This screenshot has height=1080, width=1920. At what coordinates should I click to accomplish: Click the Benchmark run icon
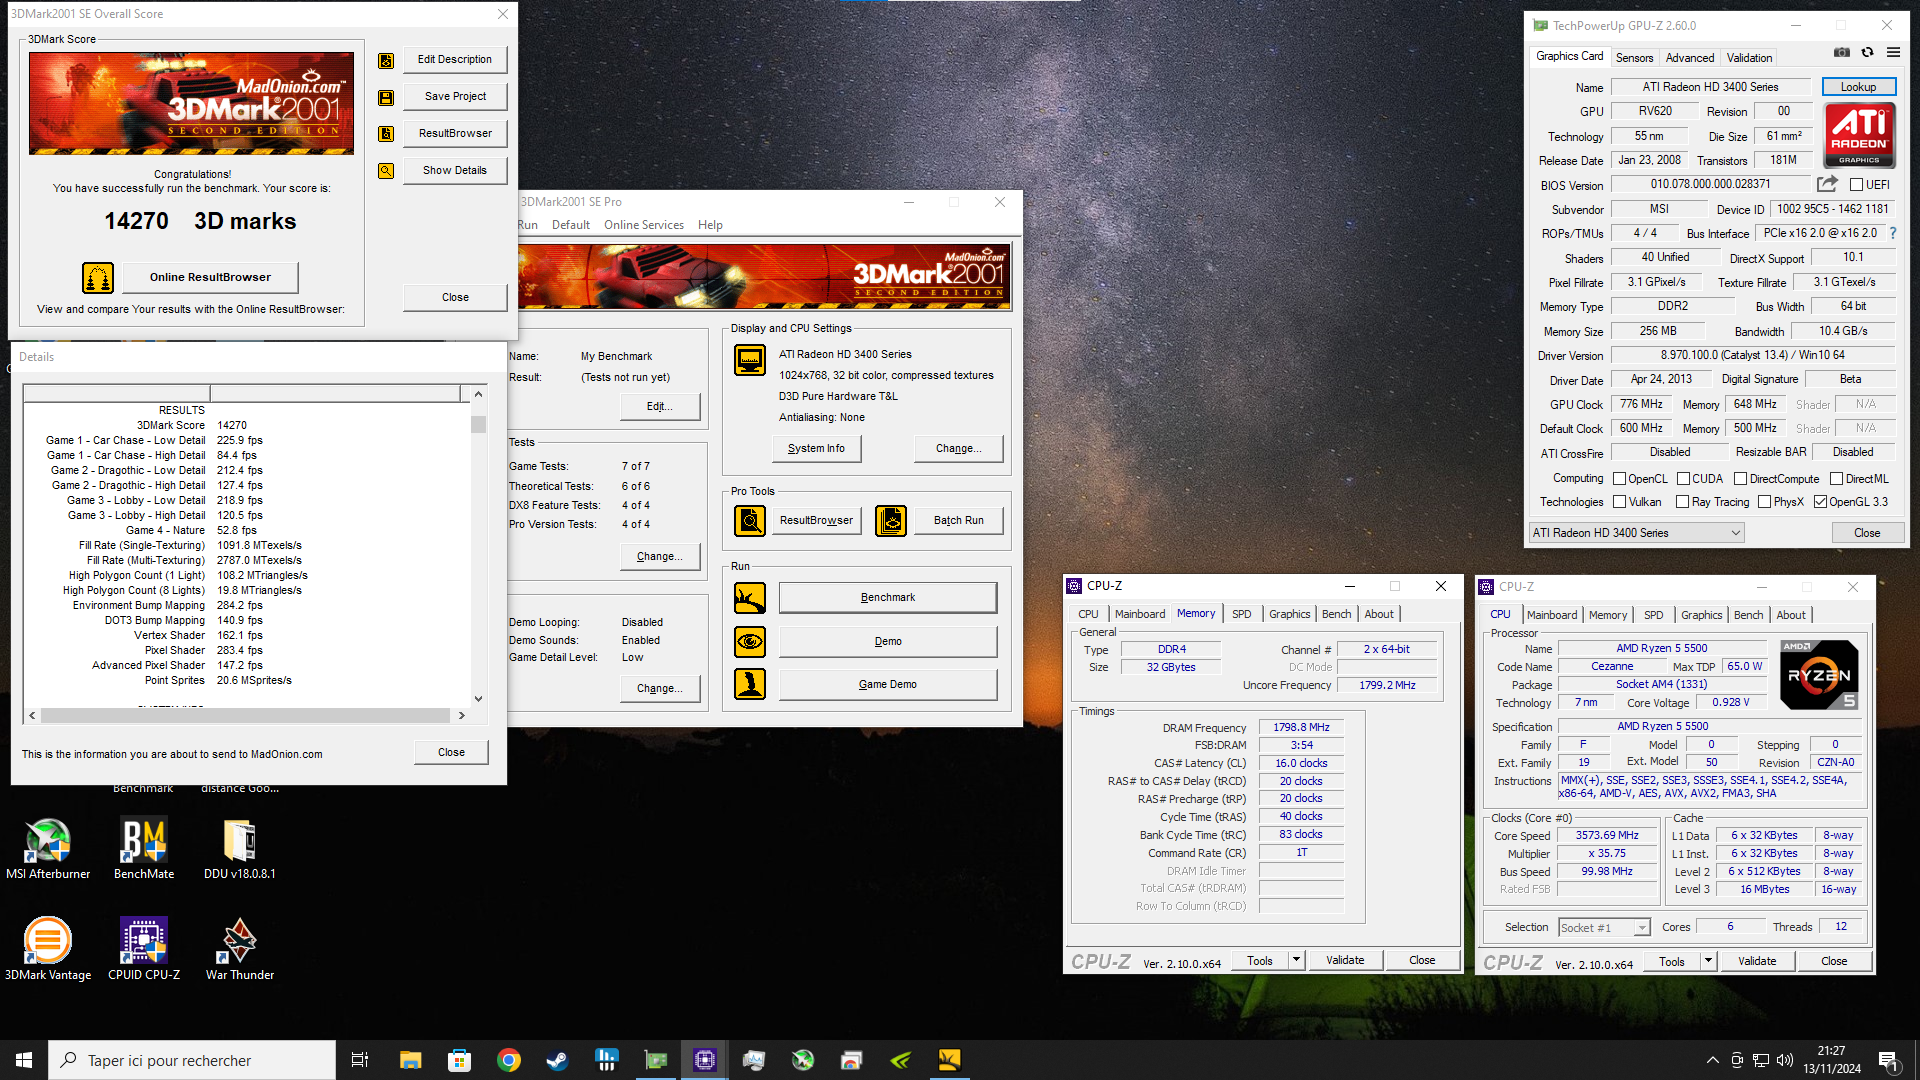tap(750, 598)
